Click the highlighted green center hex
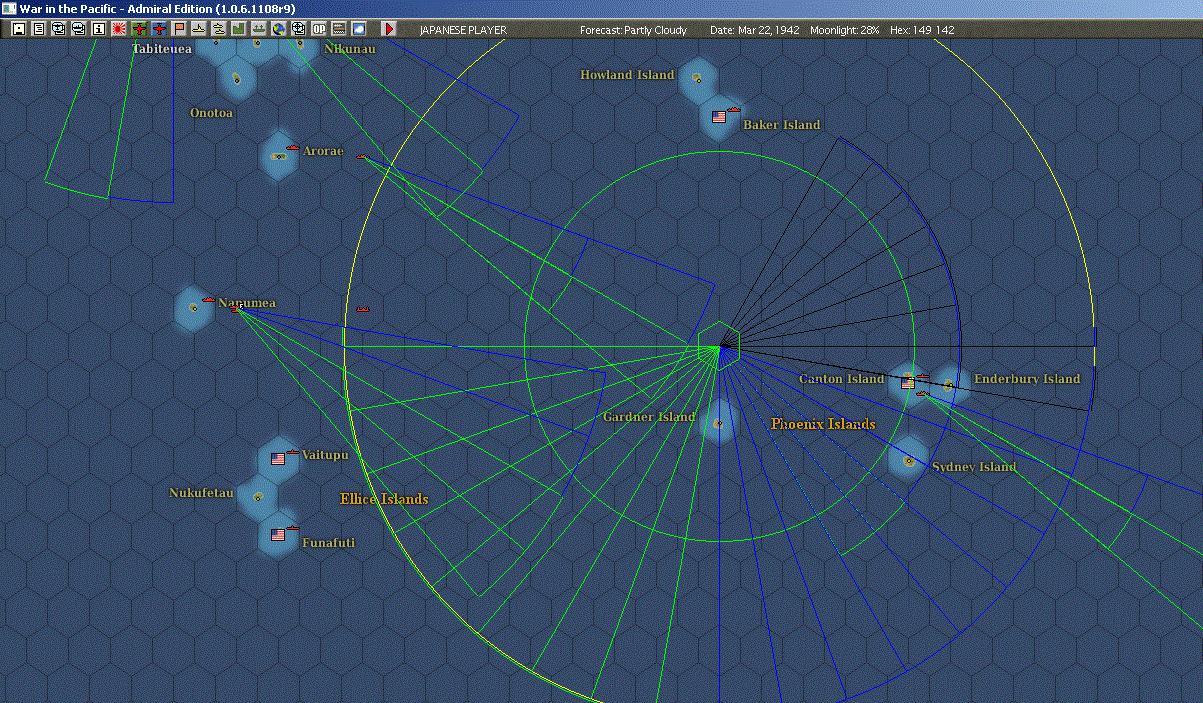The image size is (1203, 703). pos(718,345)
